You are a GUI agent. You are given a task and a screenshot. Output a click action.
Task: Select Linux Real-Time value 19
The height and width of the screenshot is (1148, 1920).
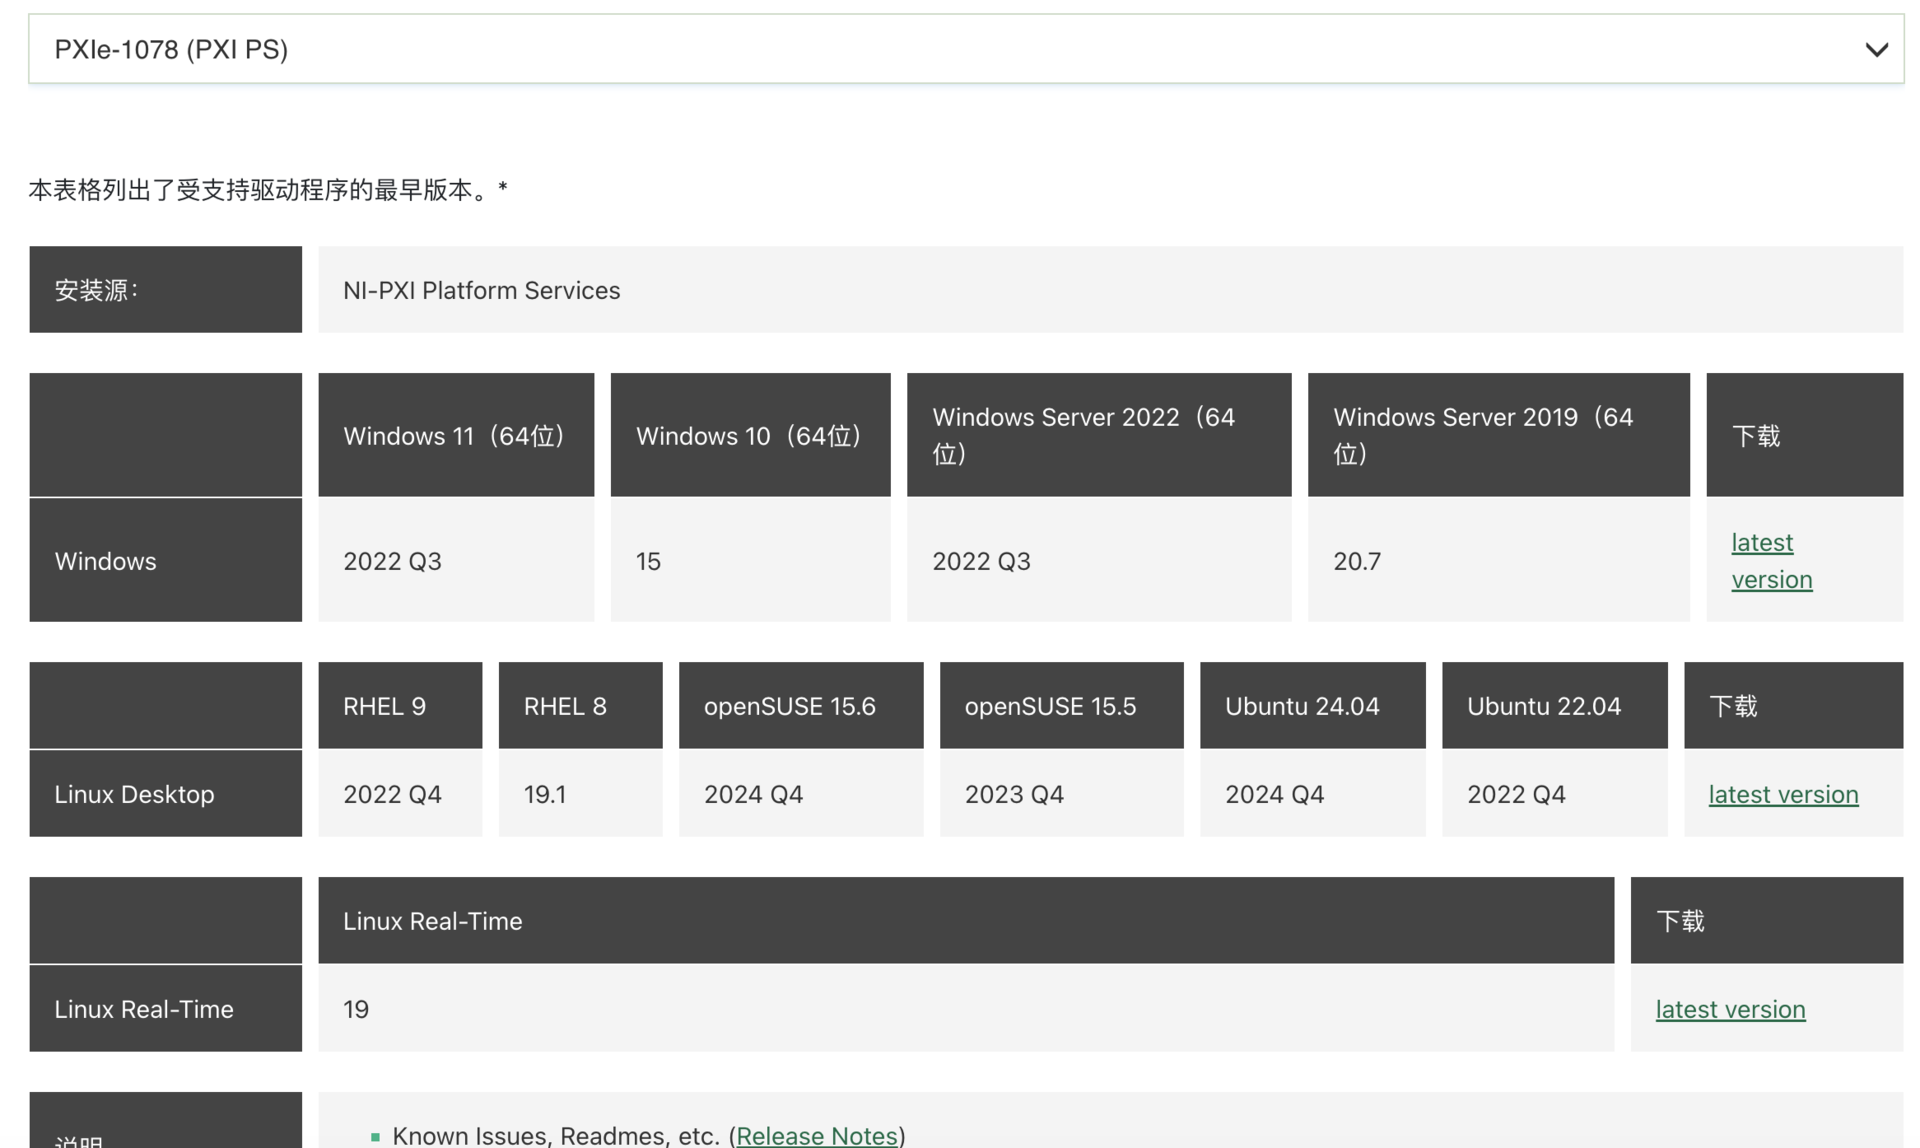pyautogui.click(x=356, y=1009)
